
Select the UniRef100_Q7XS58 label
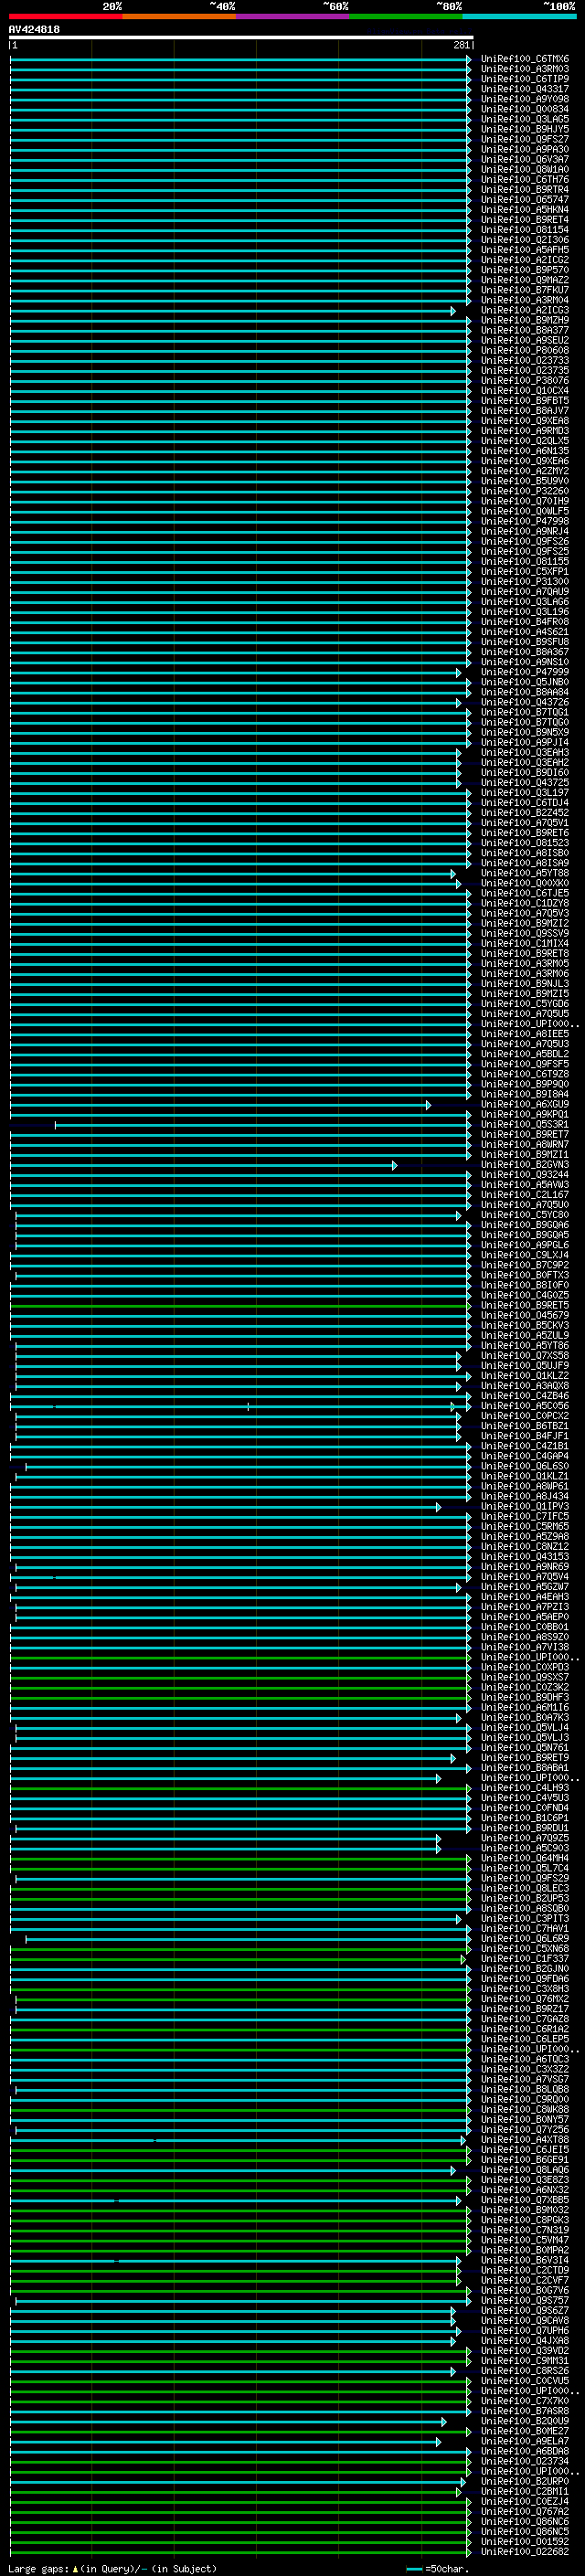(x=525, y=1356)
